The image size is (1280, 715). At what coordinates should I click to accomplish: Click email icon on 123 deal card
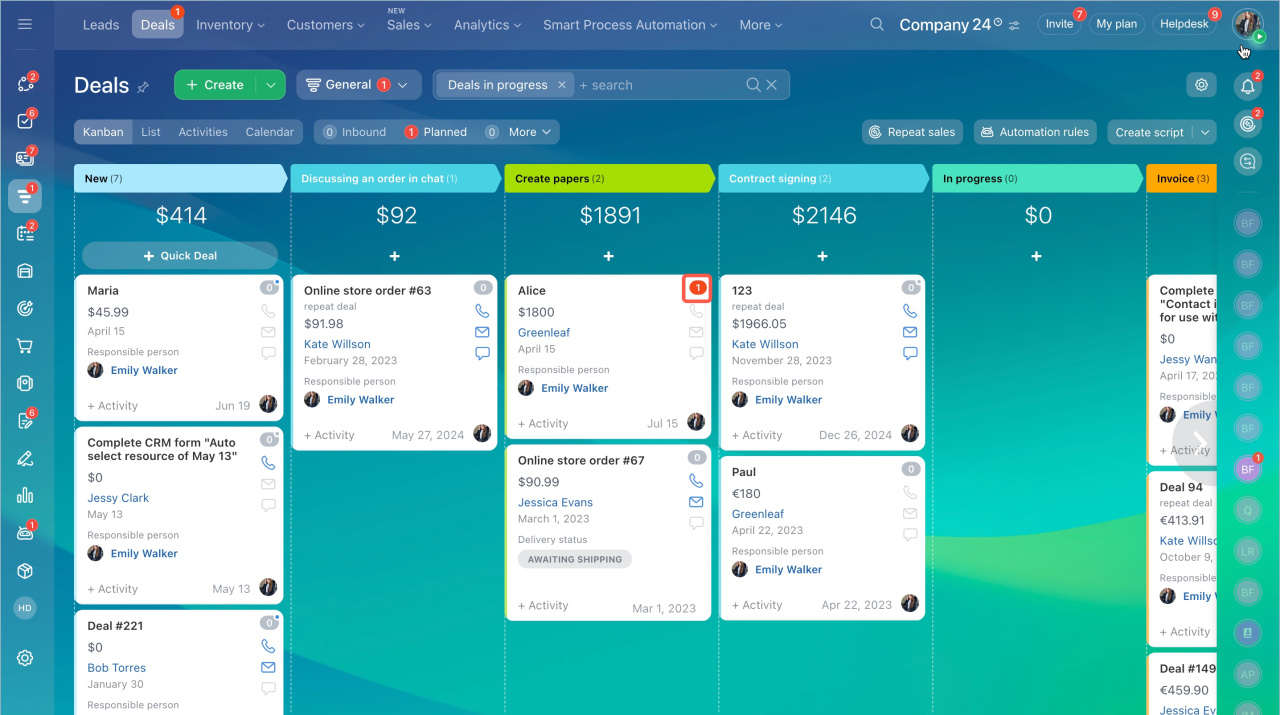click(910, 332)
